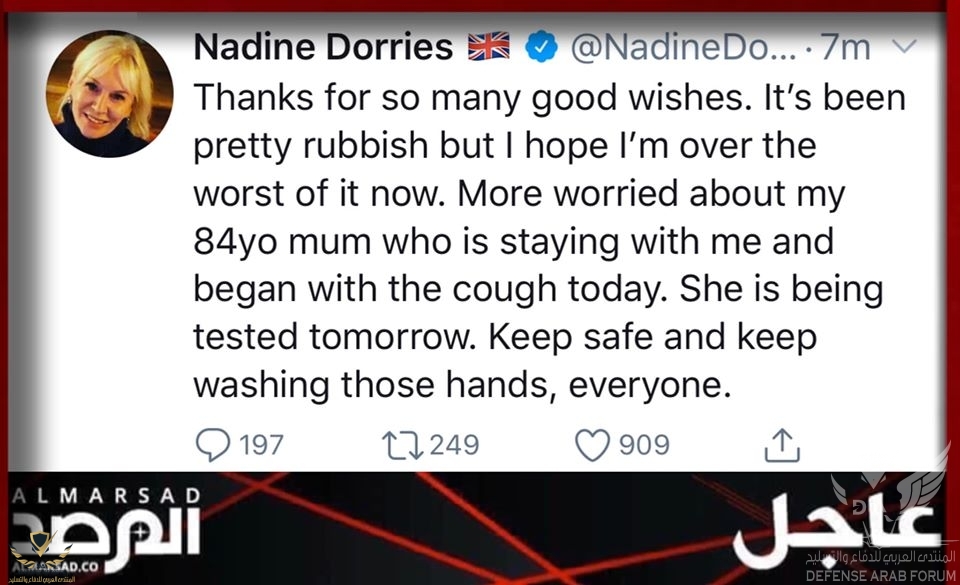The height and width of the screenshot is (585, 960).
Task: Click the 249 retweets count
Action: [454, 444]
